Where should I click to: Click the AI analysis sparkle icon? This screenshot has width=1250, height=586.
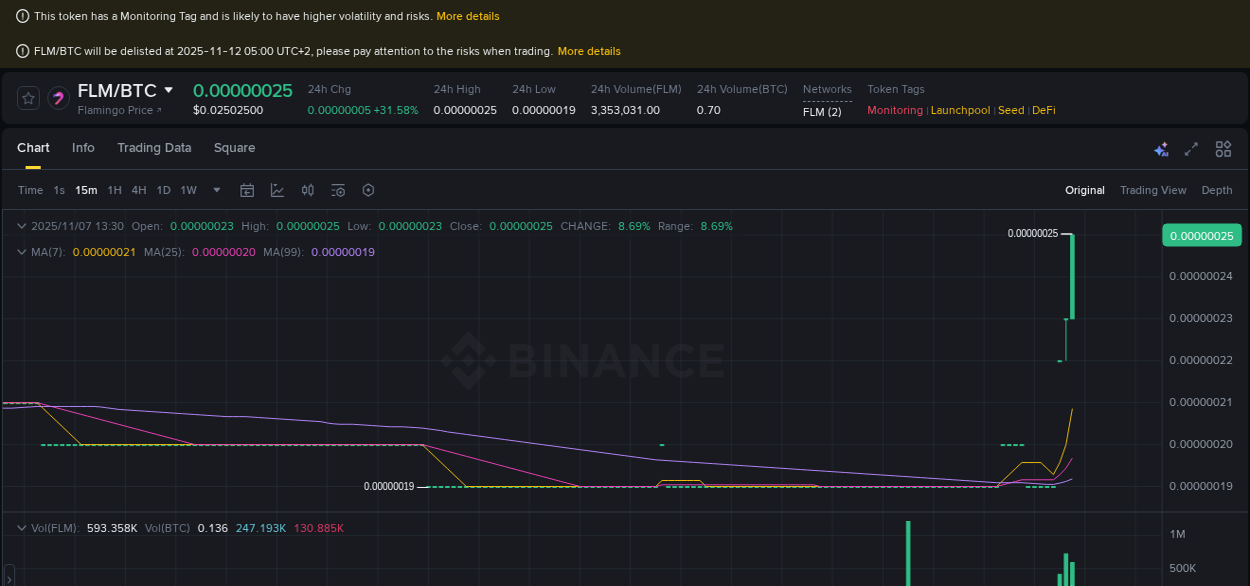1161,148
